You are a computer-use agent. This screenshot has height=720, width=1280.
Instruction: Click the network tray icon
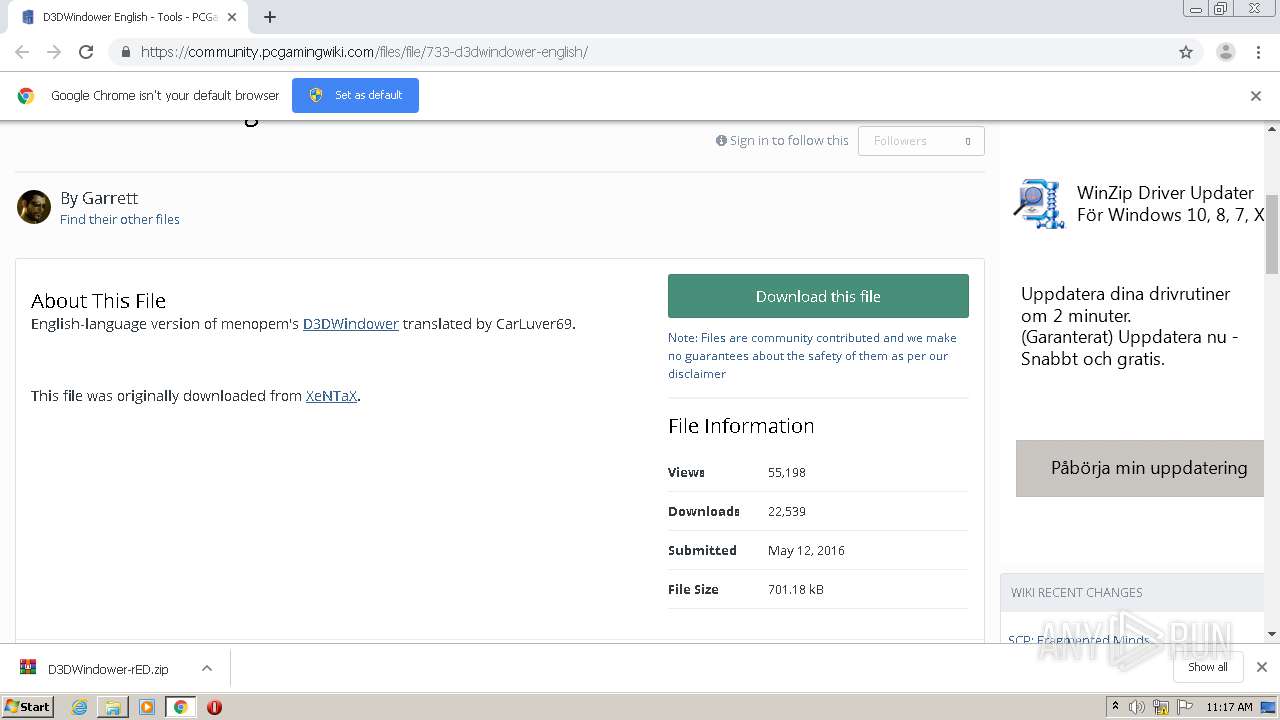[1161, 707]
